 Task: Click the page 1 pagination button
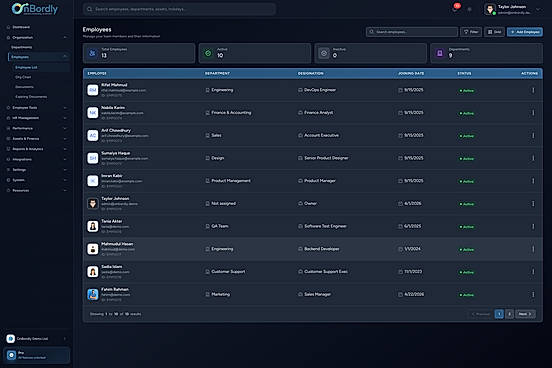(x=499, y=314)
